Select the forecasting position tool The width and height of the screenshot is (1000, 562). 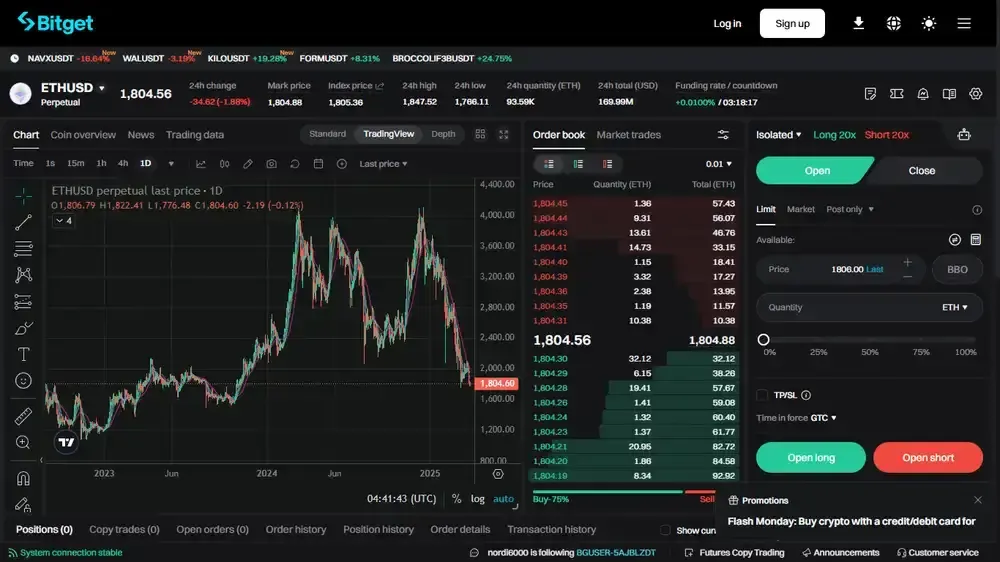coord(24,301)
